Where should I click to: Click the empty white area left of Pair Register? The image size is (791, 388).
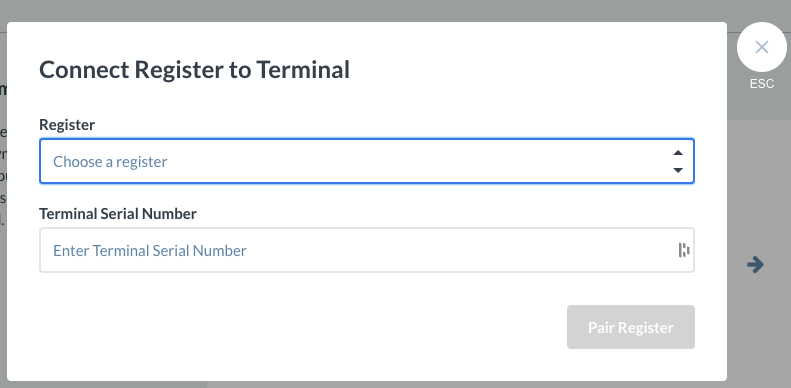coord(303,327)
